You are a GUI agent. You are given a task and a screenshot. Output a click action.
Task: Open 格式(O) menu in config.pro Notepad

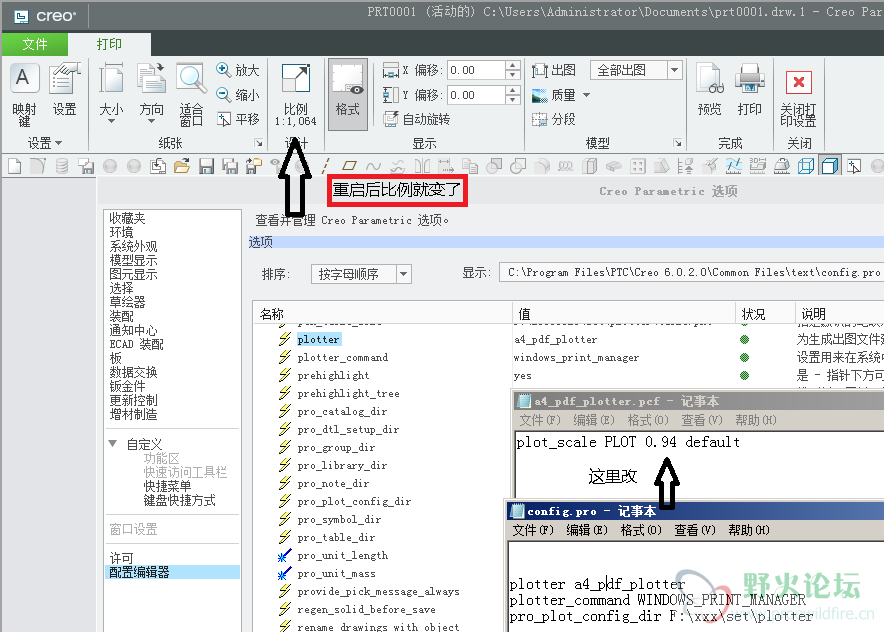[x=641, y=530]
